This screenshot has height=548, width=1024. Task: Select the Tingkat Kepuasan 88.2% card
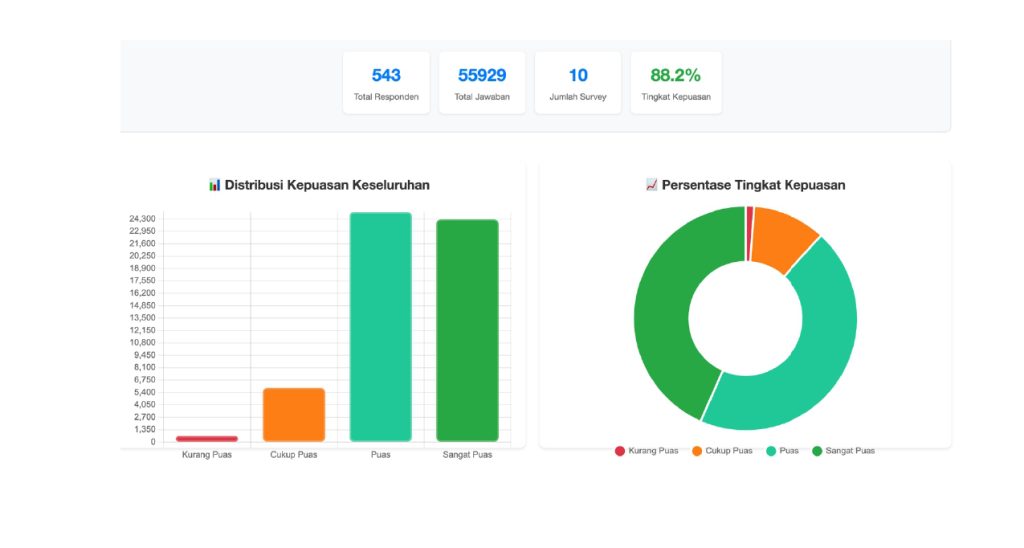click(675, 83)
